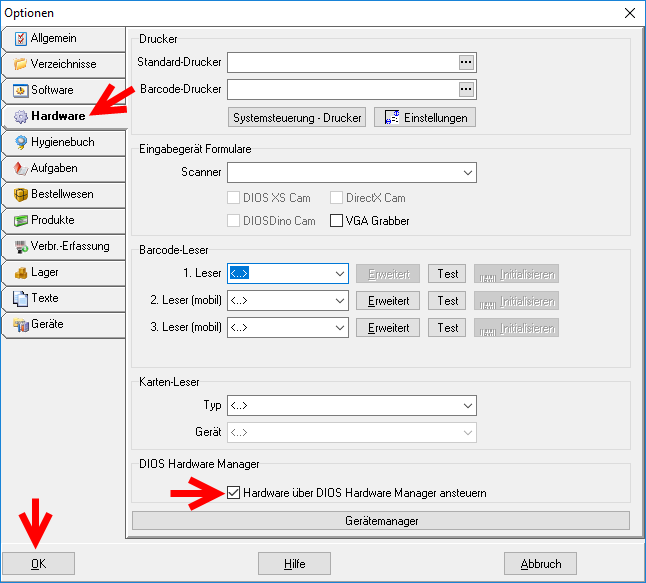646x583 pixels.
Task: Click the Lager icon in sidebar
Action: coord(21,272)
